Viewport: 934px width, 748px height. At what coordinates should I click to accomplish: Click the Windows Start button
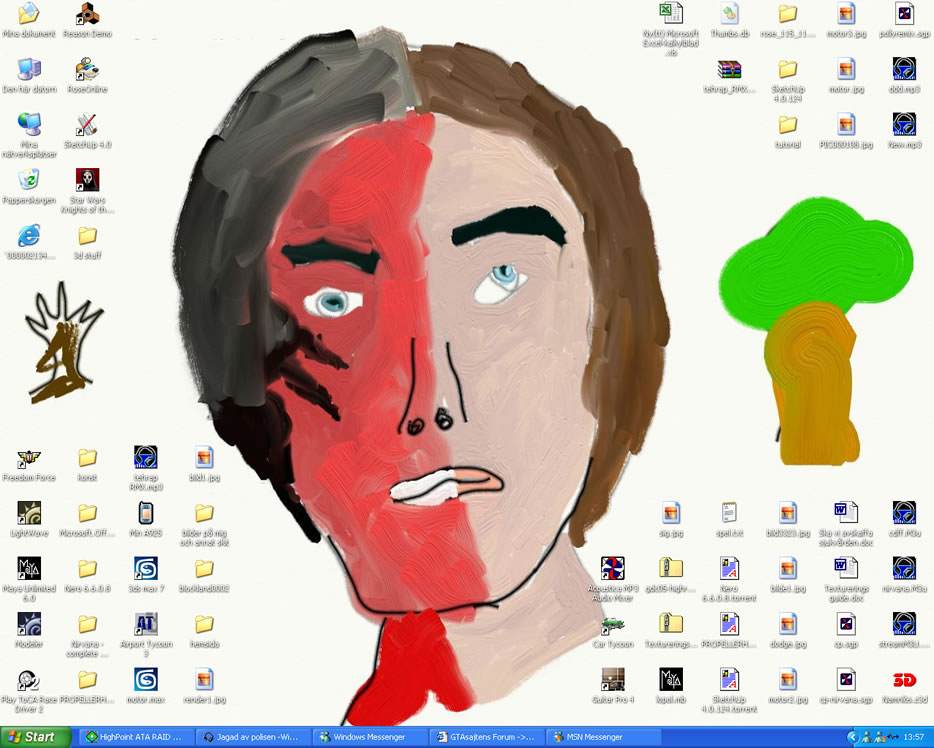34,737
